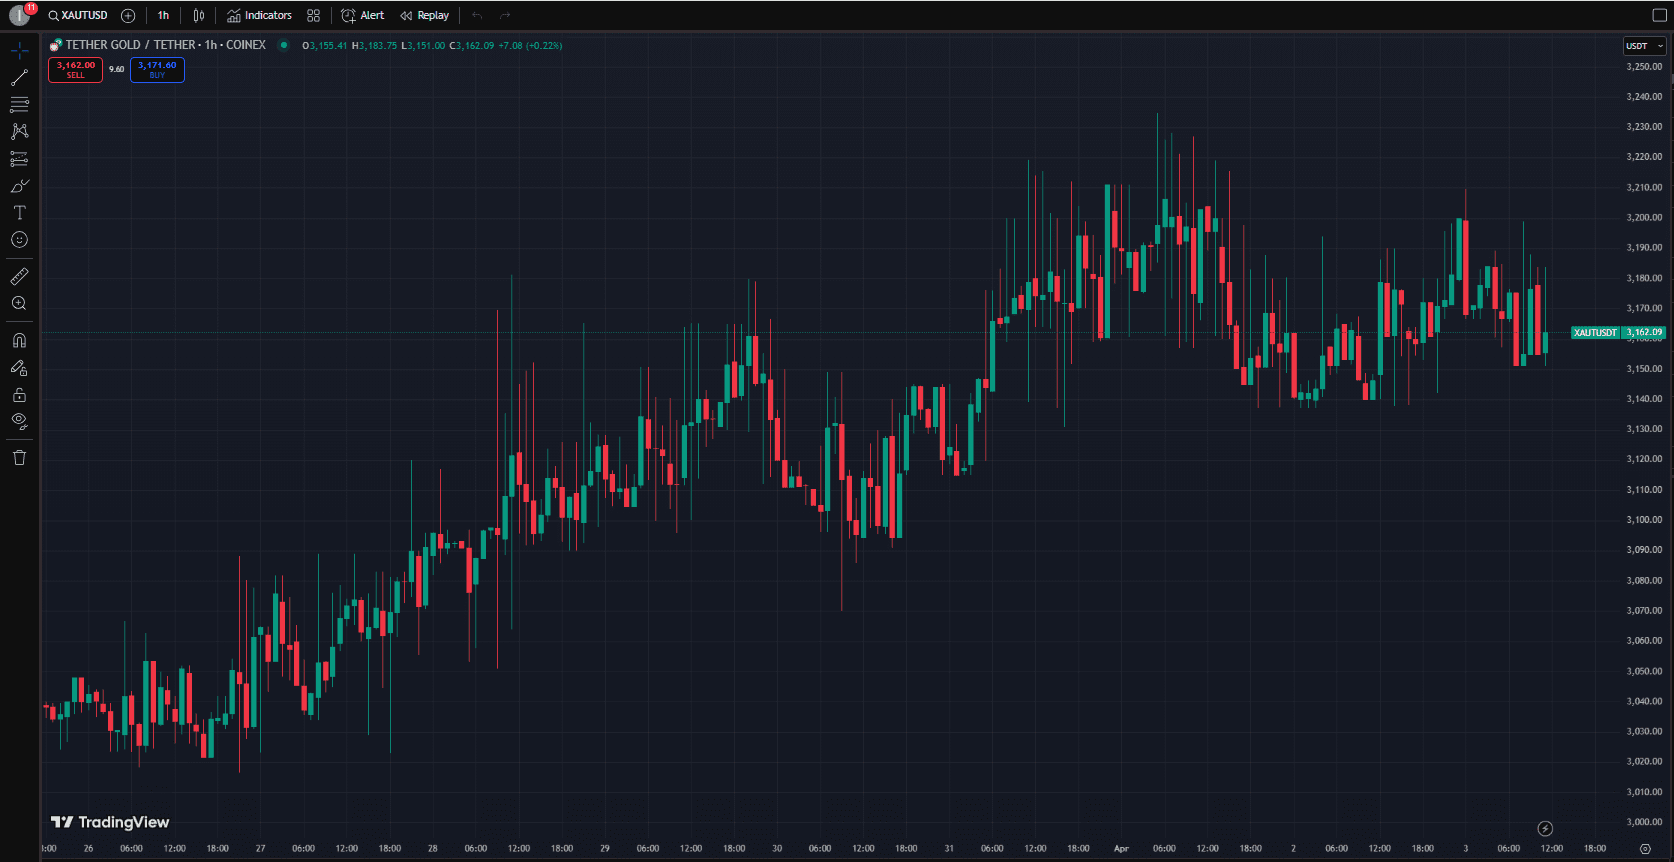Open indicator templates grid icon
This screenshot has height=862, width=1674.
[314, 15]
